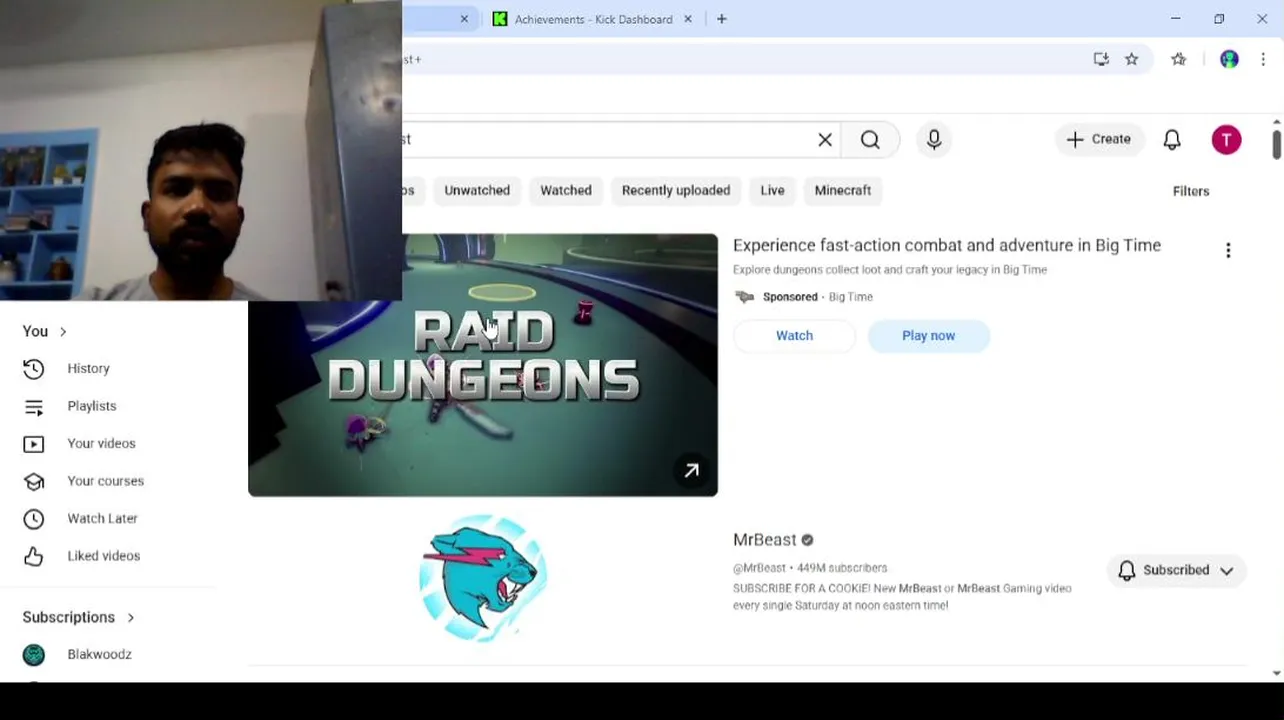1284x720 pixels.
Task: Open the Big Time ad title link
Action: (947, 246)
